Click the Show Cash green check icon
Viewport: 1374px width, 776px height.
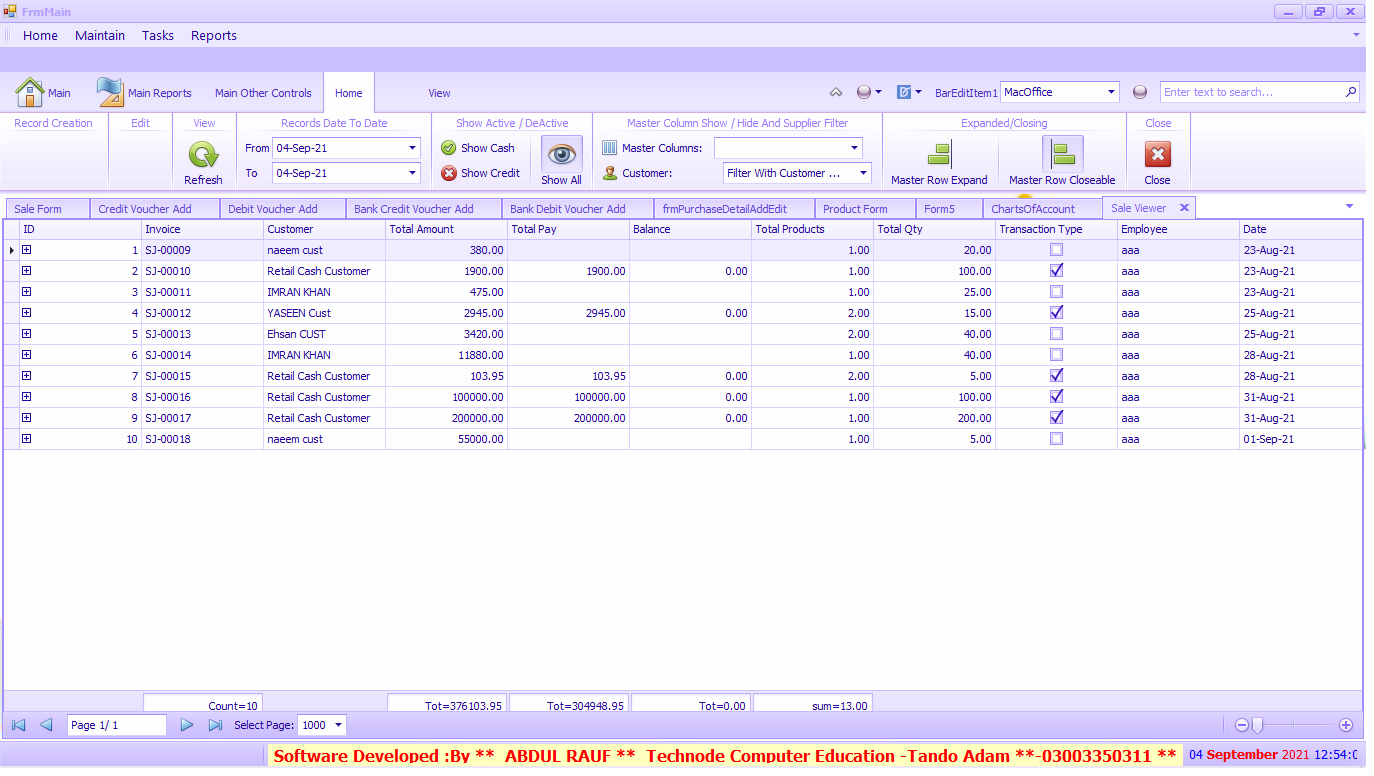pos(449,148)
